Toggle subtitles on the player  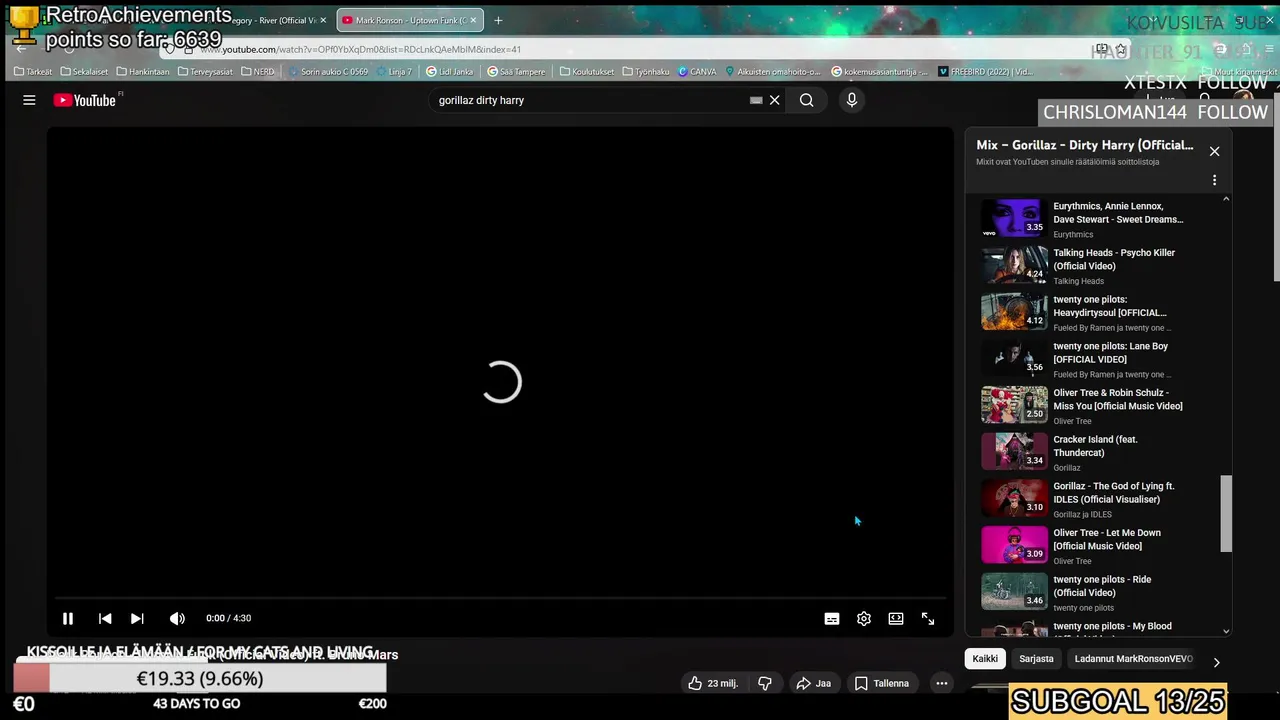(x=831, y=619)
